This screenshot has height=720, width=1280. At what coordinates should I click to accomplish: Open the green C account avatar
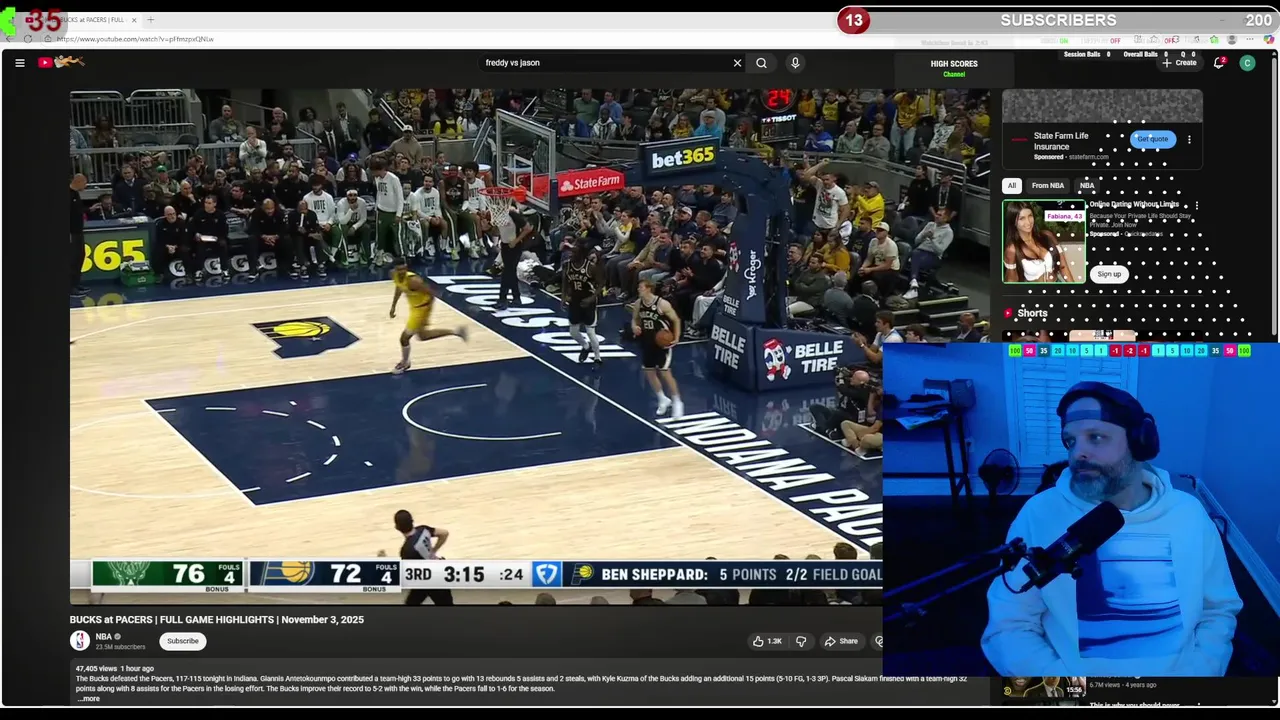pyautogui.click(x=1247, y=63)
